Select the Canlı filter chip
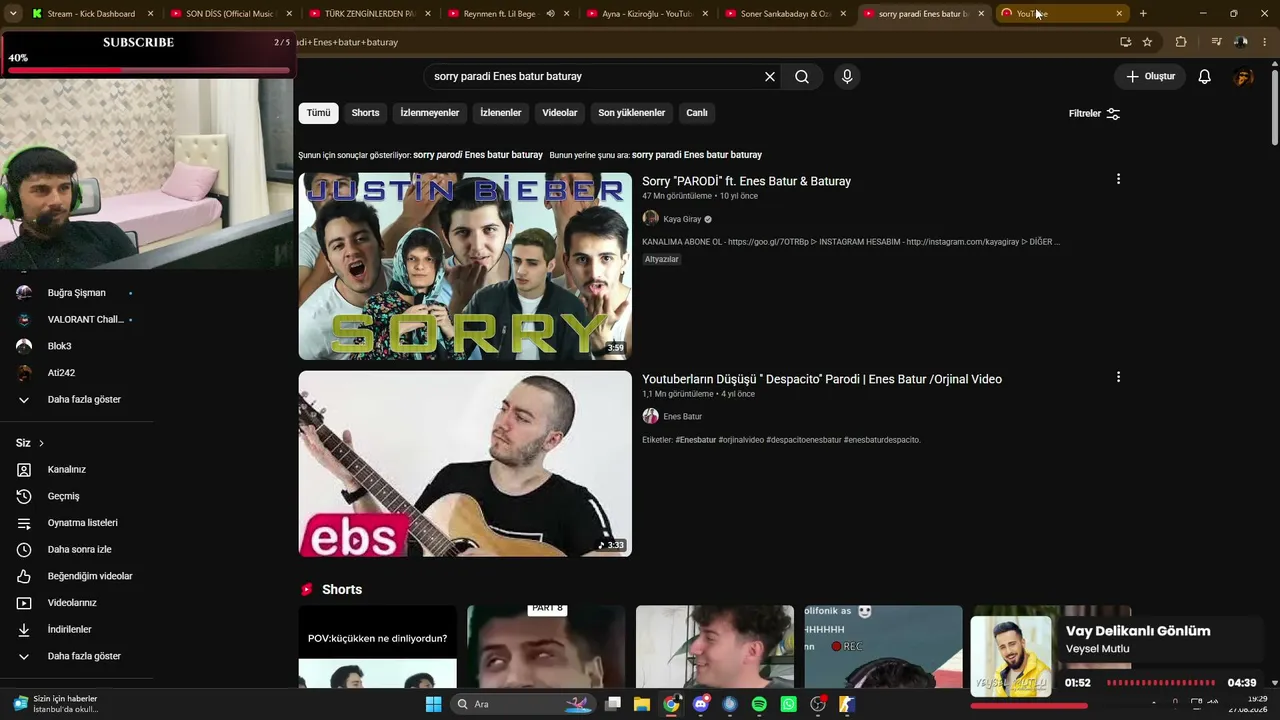Image resolution: width=1280 pixels, height=720 pixels. [x=697, y=113]
